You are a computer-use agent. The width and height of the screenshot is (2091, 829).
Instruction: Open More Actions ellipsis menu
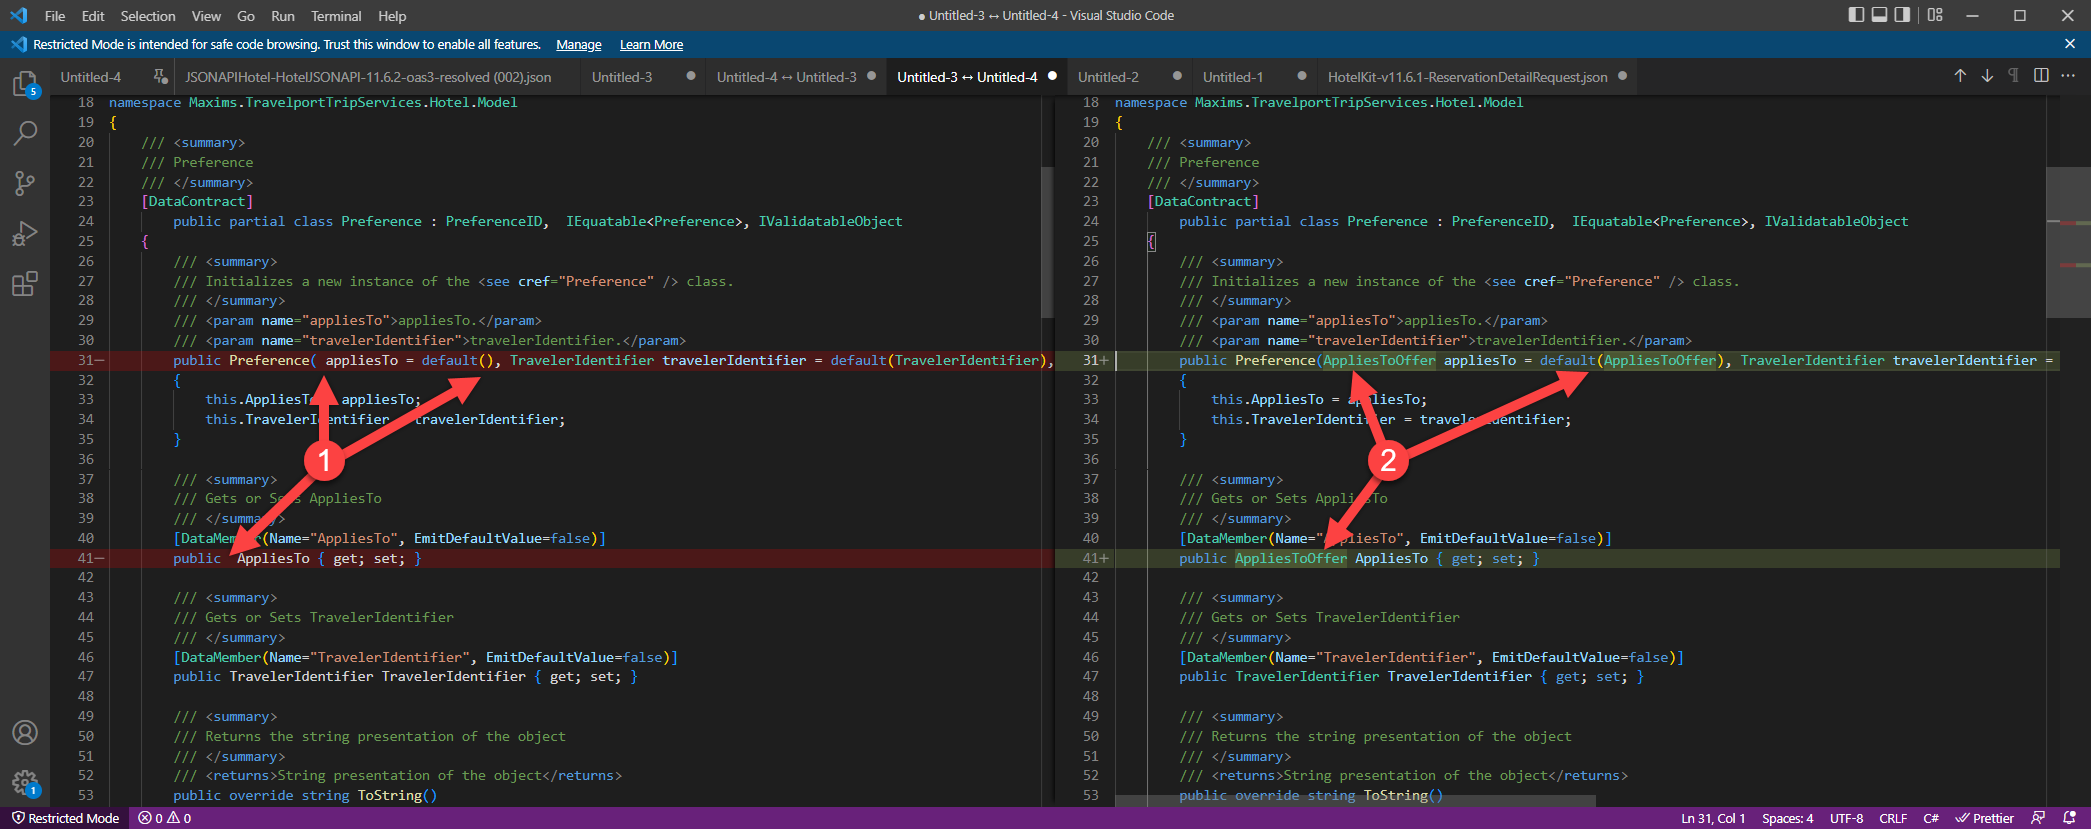point(2068,76)
